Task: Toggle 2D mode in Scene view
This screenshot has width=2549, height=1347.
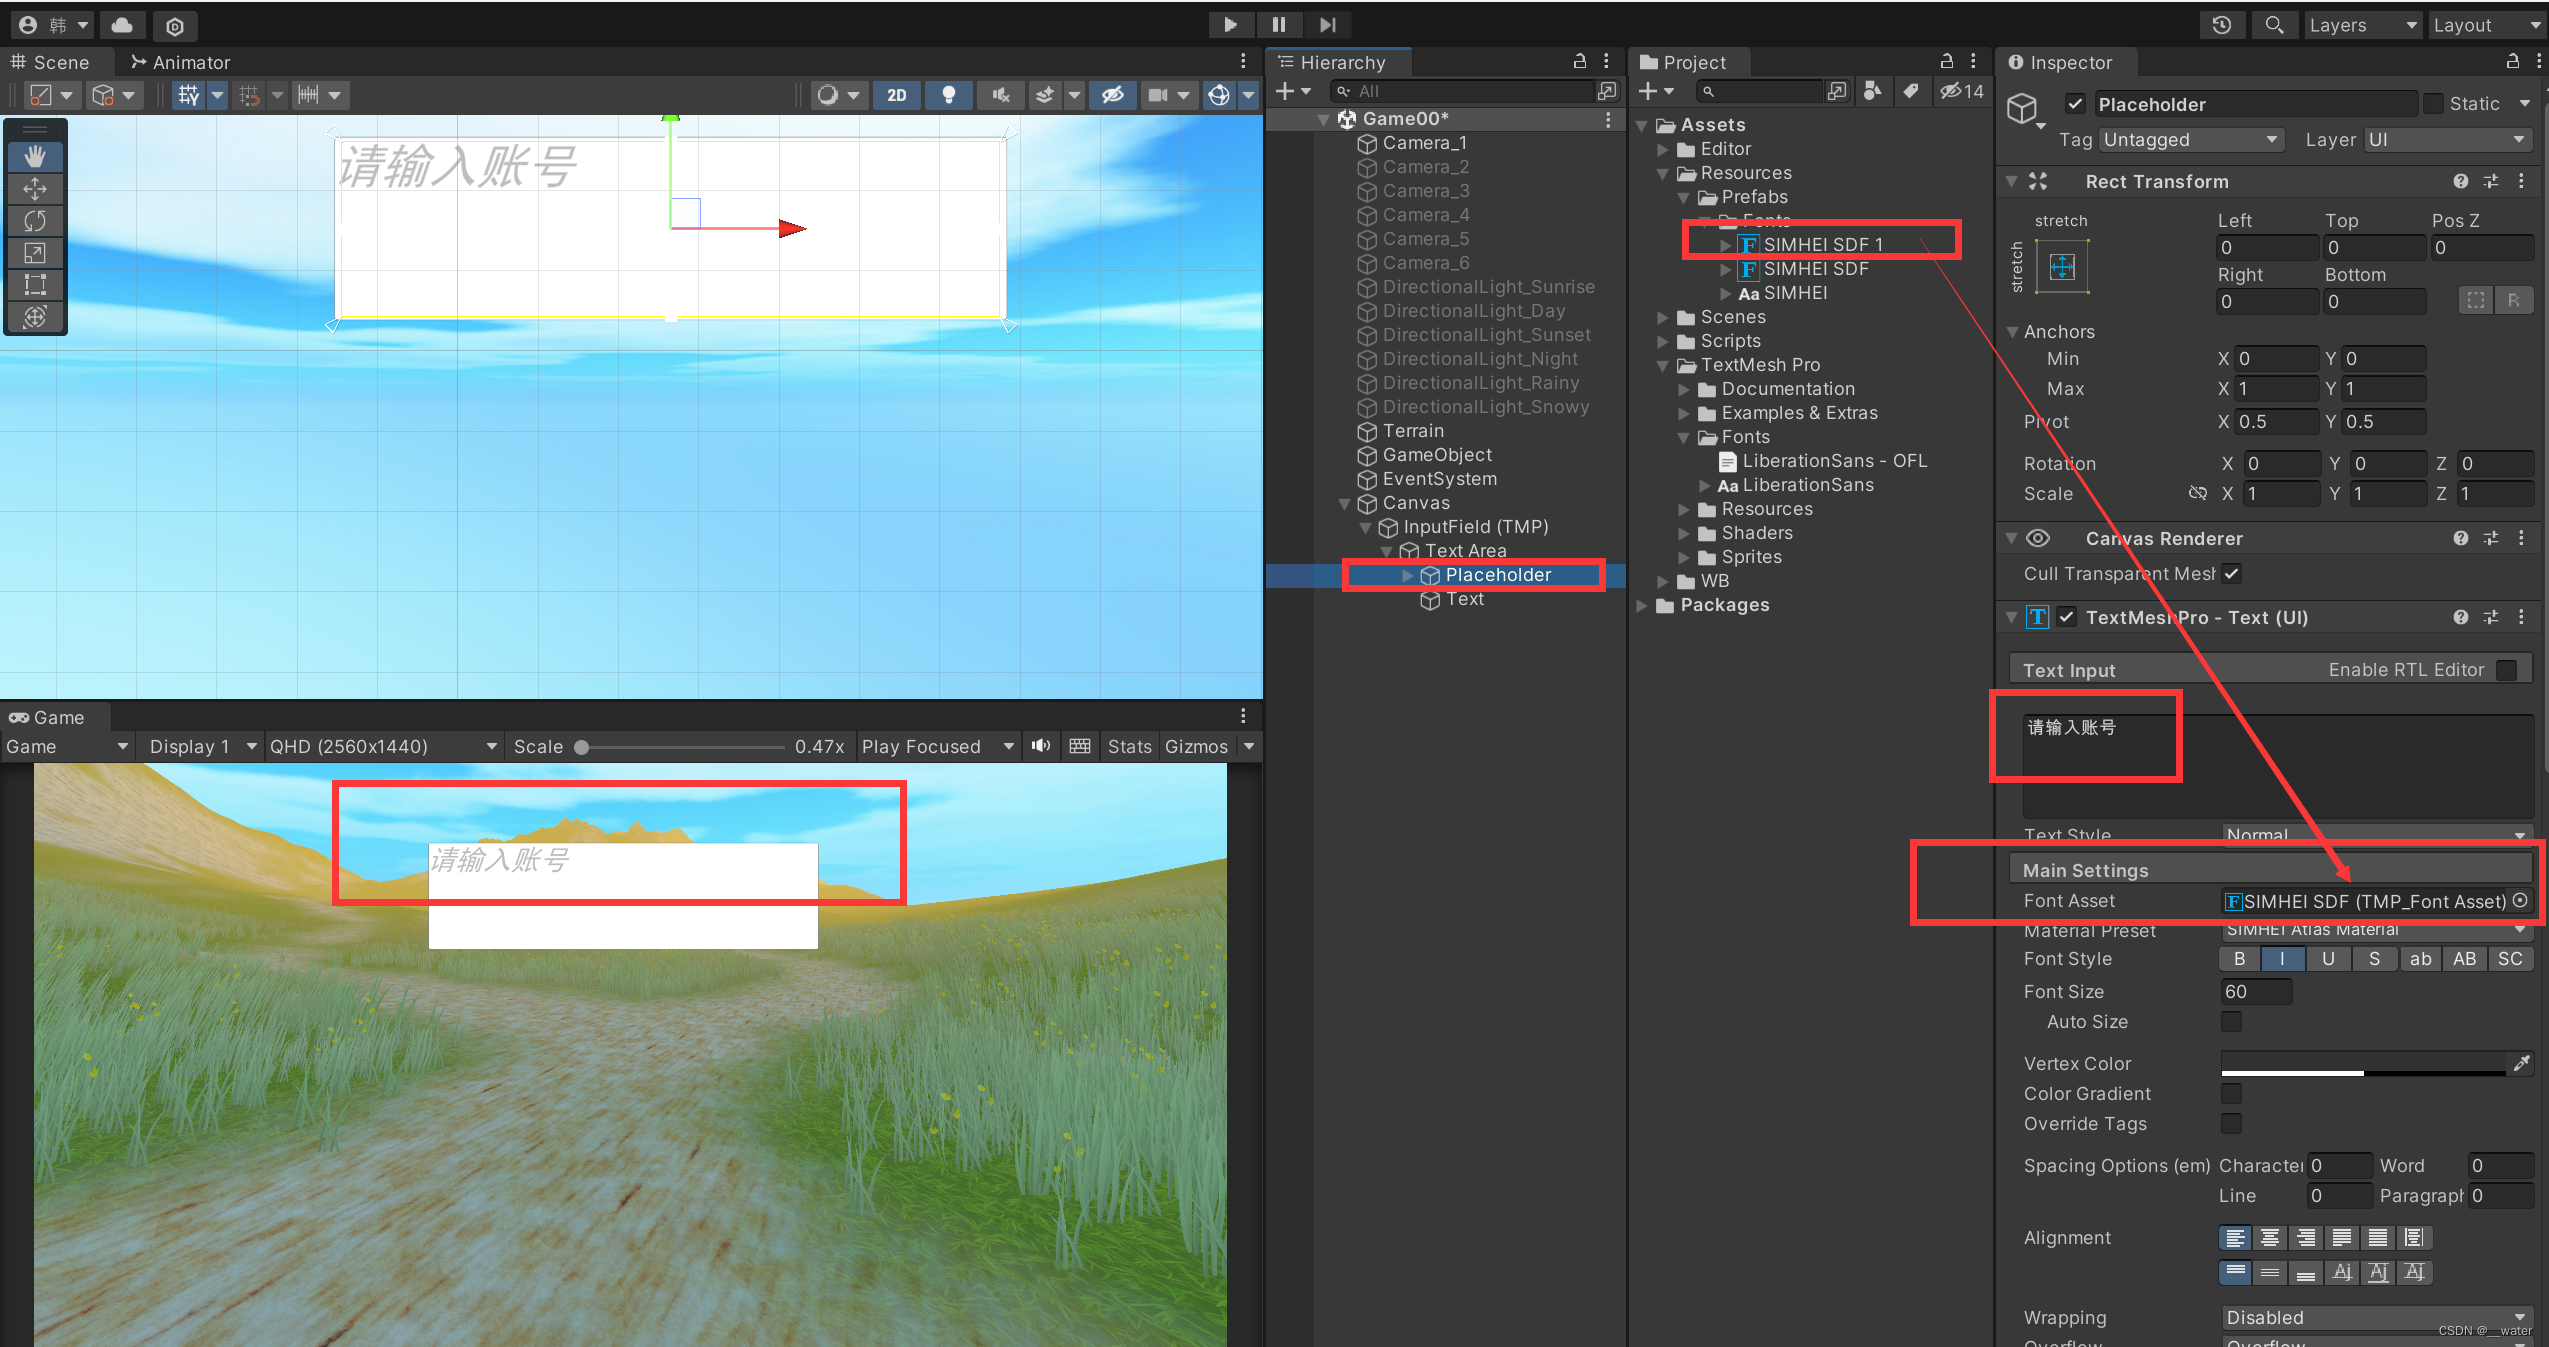Action: pos(896,95)
